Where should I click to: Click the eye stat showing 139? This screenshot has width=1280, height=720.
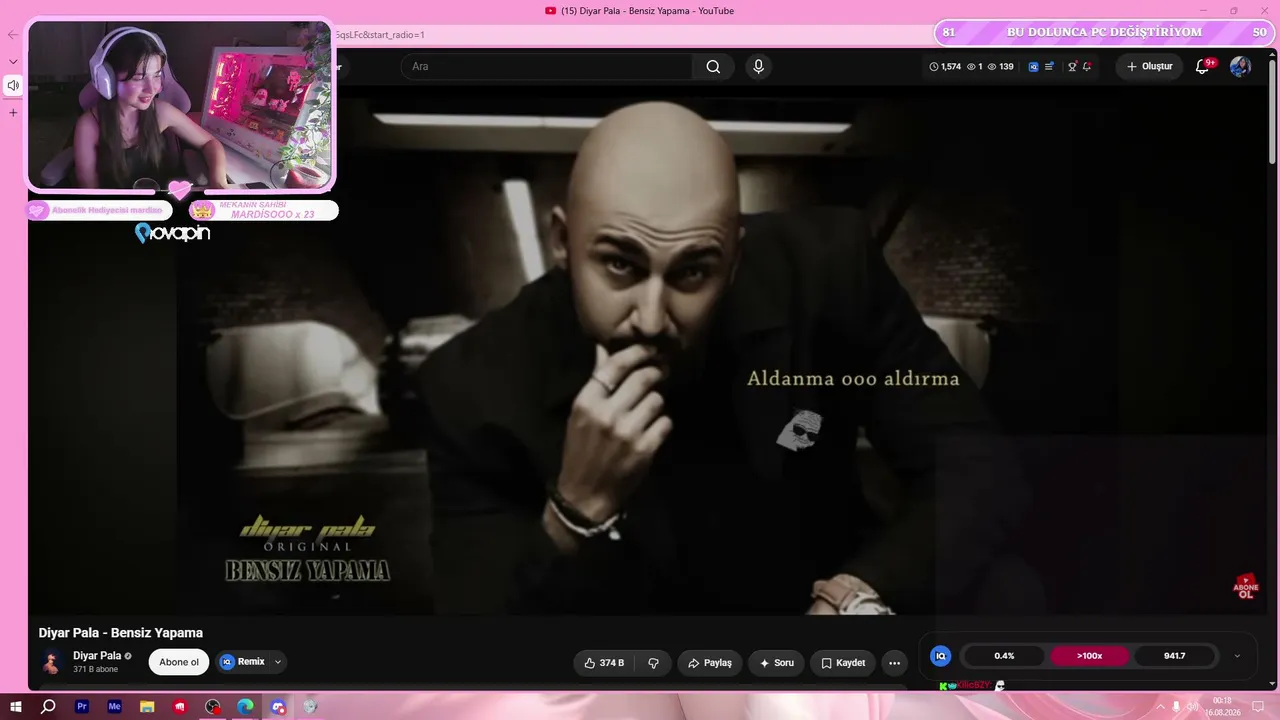(x=1000, y=67)
